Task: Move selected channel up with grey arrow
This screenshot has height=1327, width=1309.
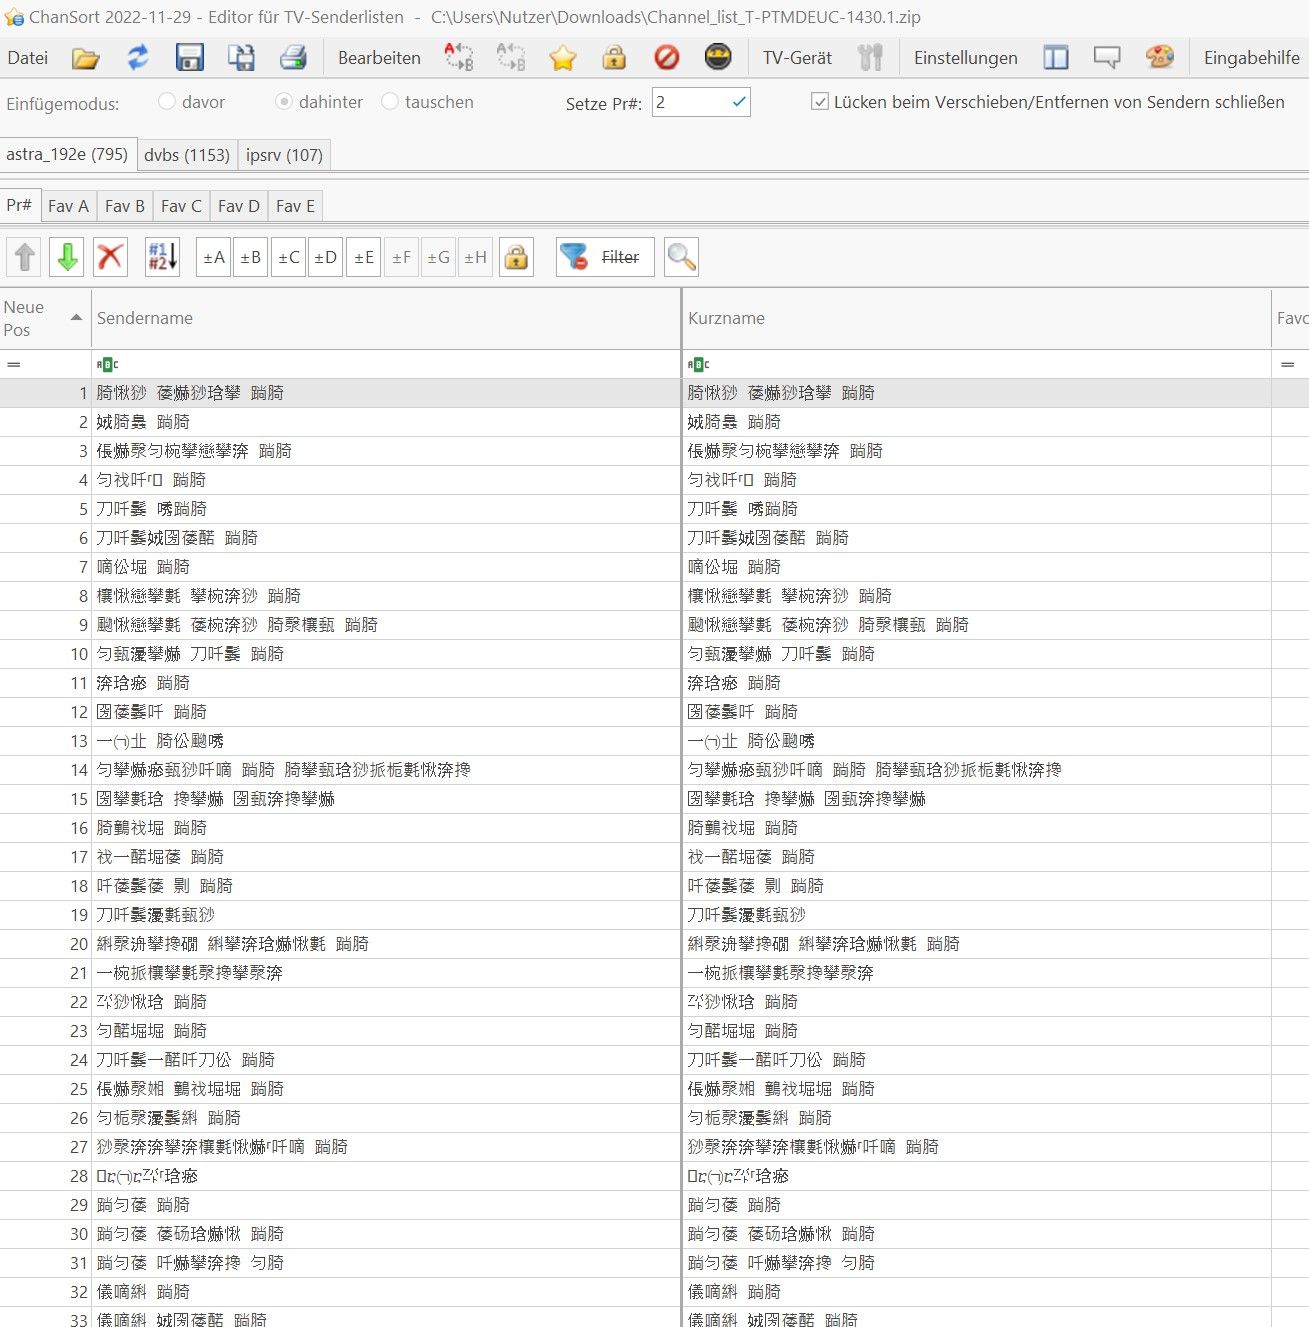Action: point(25,257)
